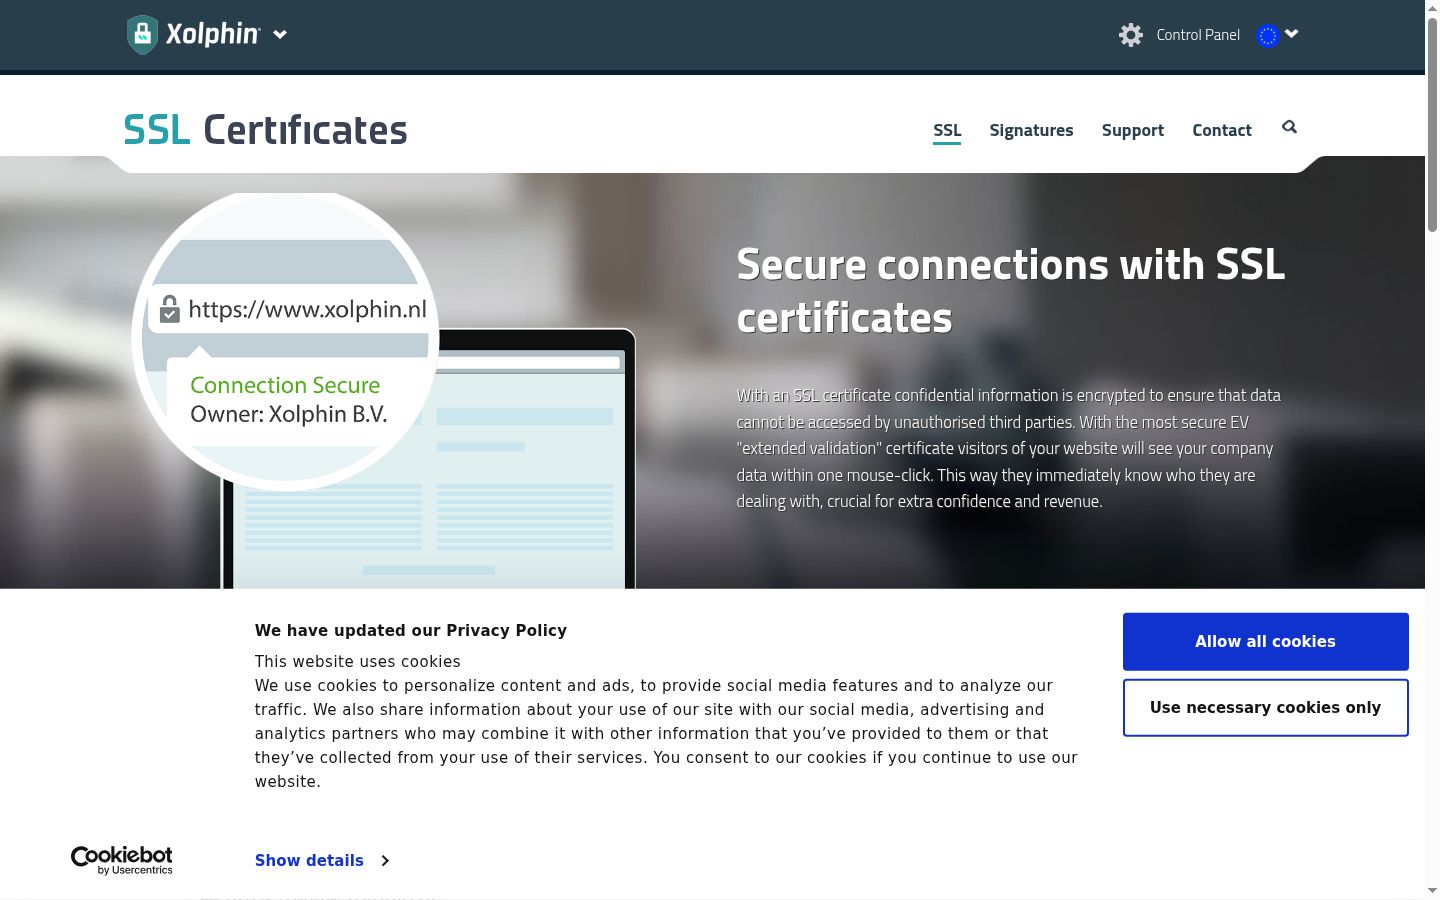
Task: Click the 'Connection Secure' text
Action: (285, 385)
